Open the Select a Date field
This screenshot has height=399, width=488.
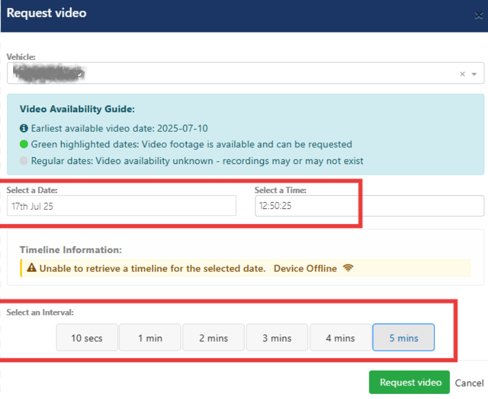click(122, 206)
